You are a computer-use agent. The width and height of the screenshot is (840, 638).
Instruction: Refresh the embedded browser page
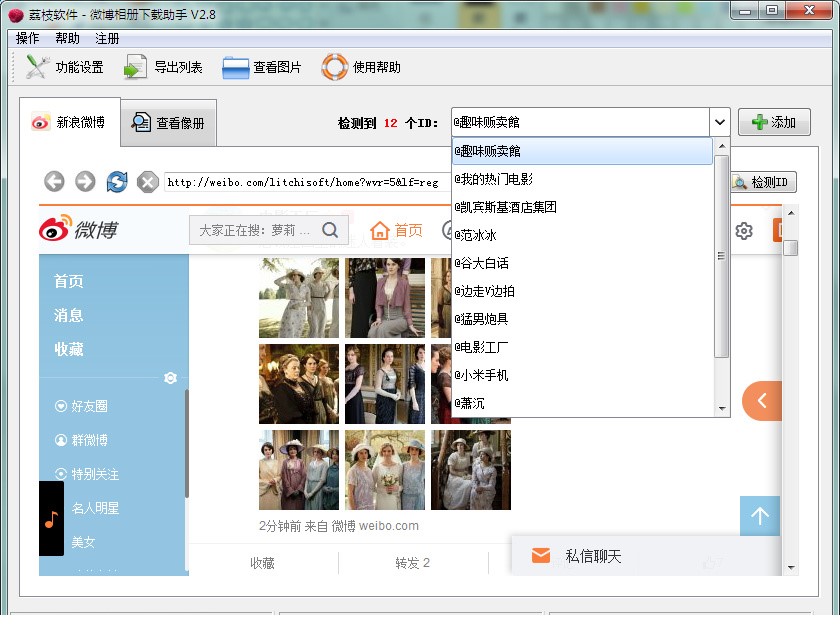click(117, 182)
